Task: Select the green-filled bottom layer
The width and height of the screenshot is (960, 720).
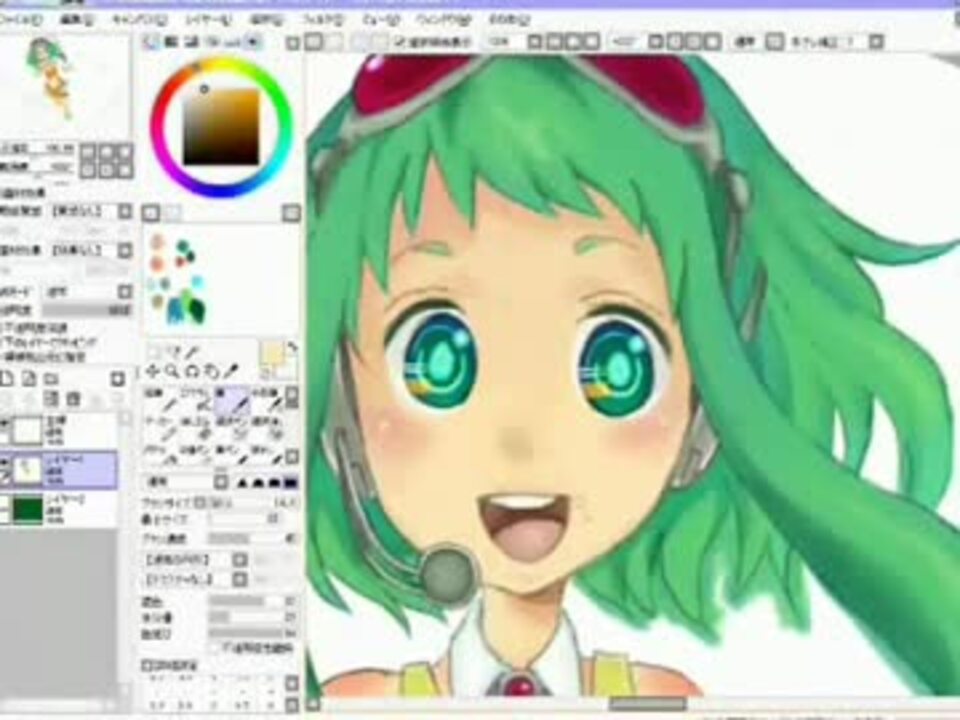Action: 59,509
